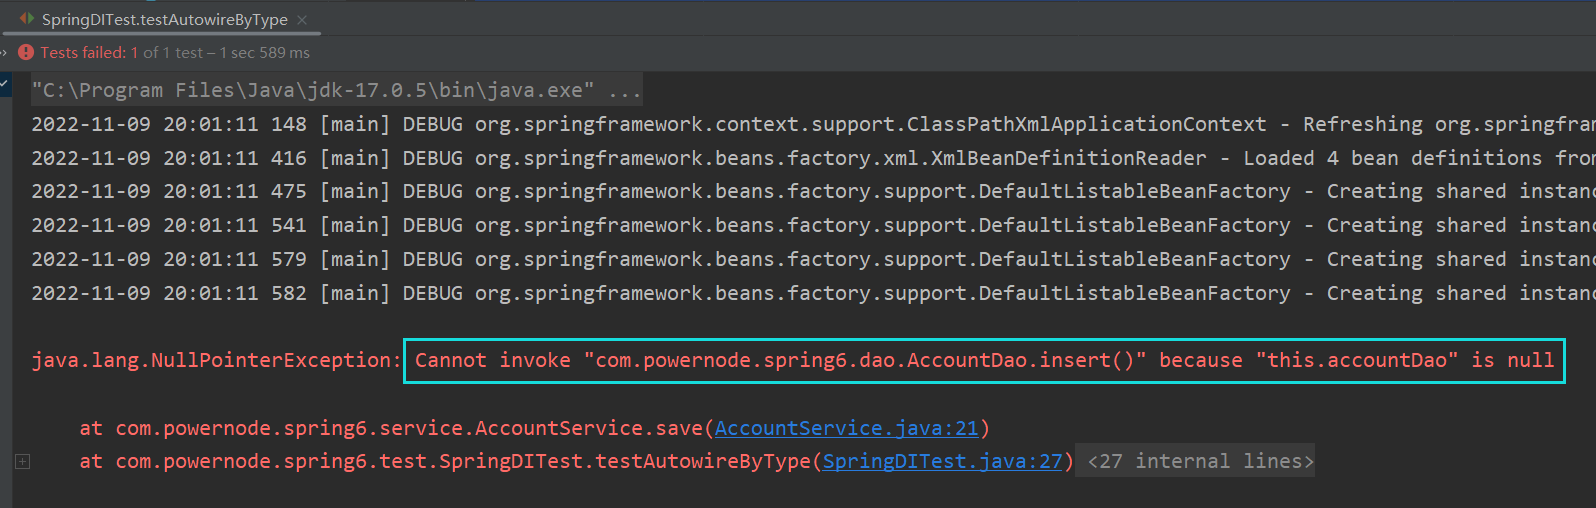Click the log line with timestamp 582
Image resolution: width=1596 pixels, height=508 pixels.
click(813, 293)
